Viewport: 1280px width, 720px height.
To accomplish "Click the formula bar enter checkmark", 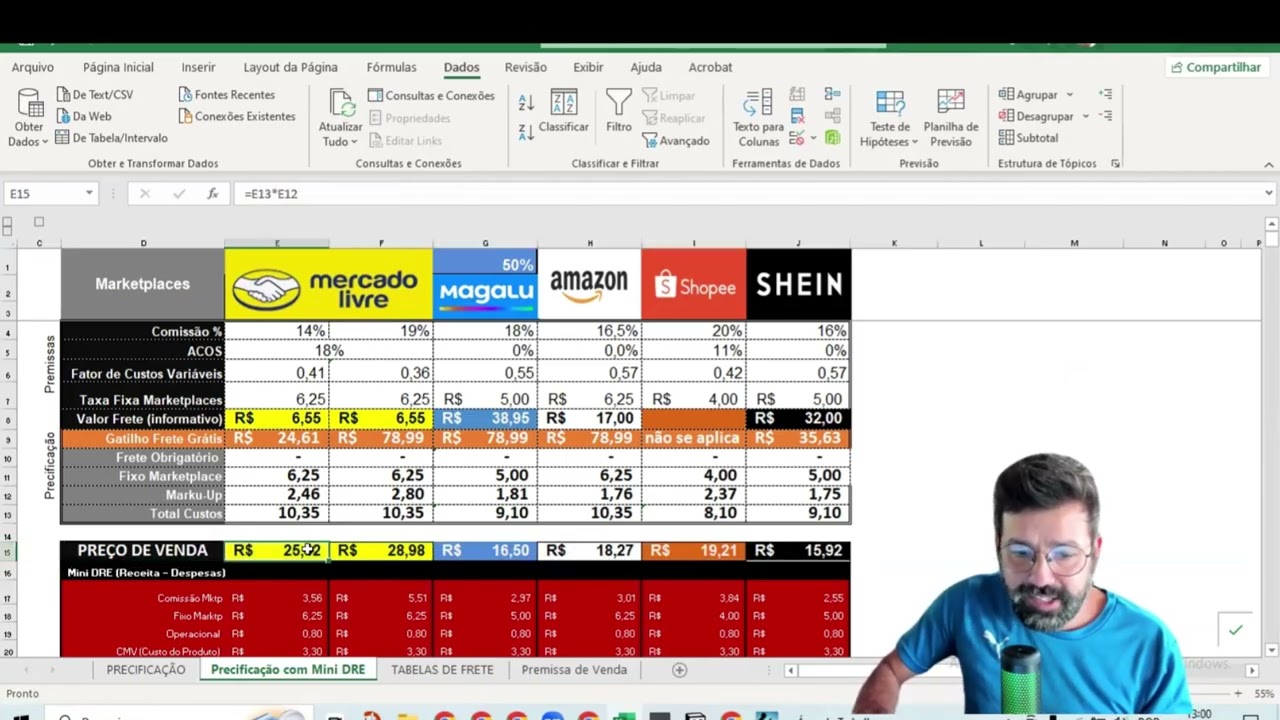I will (x=178, y=193).
